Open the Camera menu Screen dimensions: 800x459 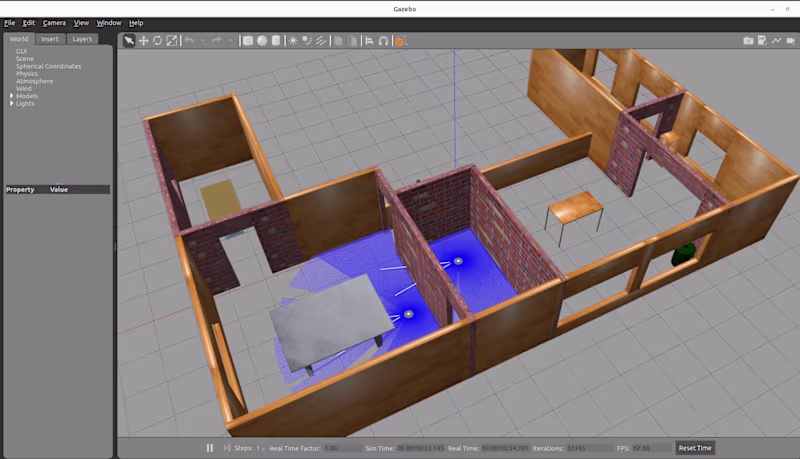tap(54, 23)
